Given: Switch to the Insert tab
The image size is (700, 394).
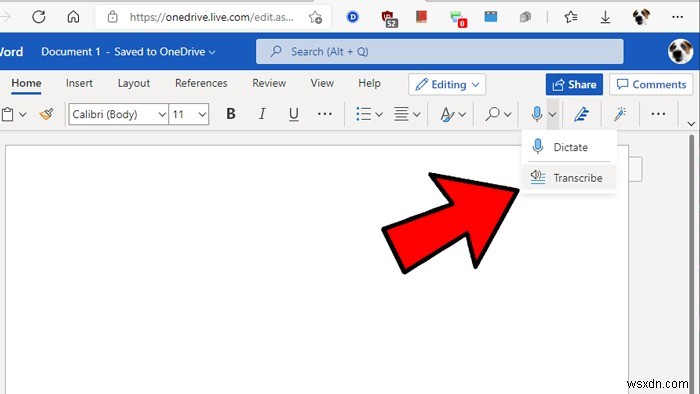Looking at the screenshot, I should (x=79, y=83).
